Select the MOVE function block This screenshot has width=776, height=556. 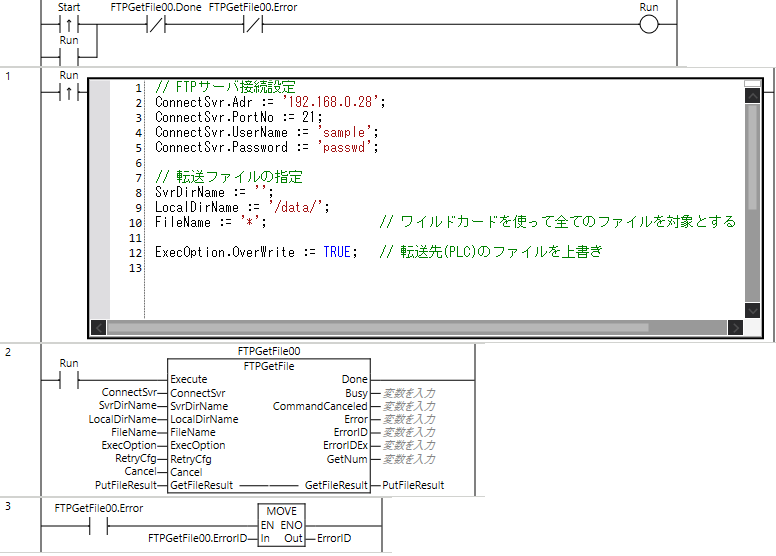281,525
